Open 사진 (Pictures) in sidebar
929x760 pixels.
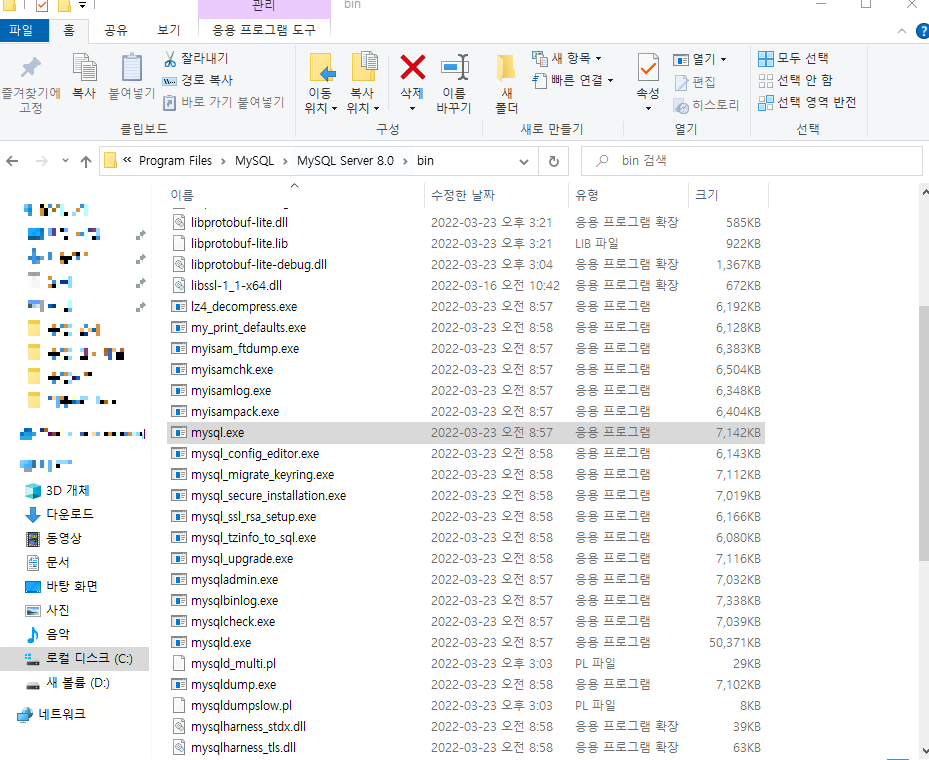pyautogui.click(x=47, y=610)
